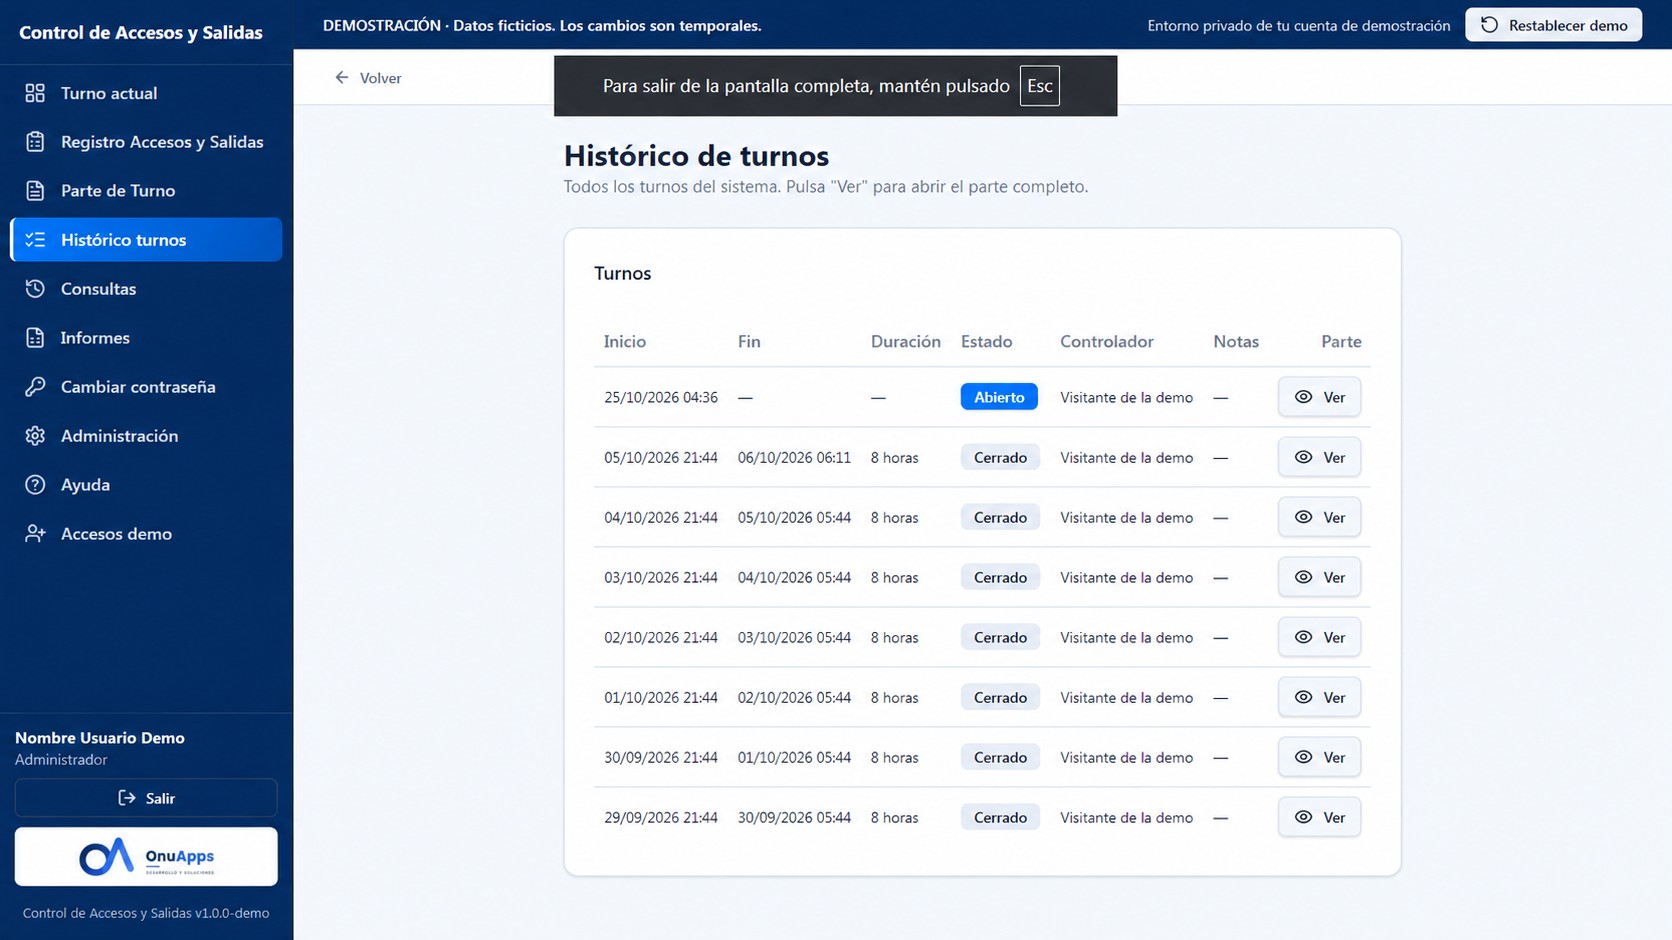
Task: Click the Registro Accesos y Salidas clipboard icon
Action: [35, 142]
